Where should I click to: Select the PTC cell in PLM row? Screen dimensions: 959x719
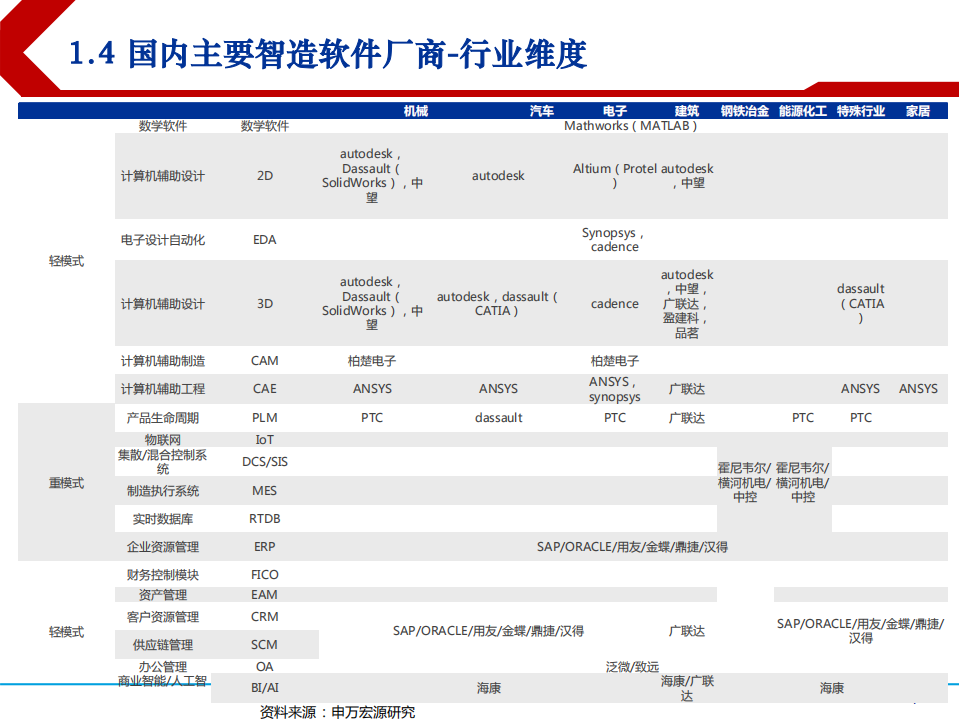[371, 417]
